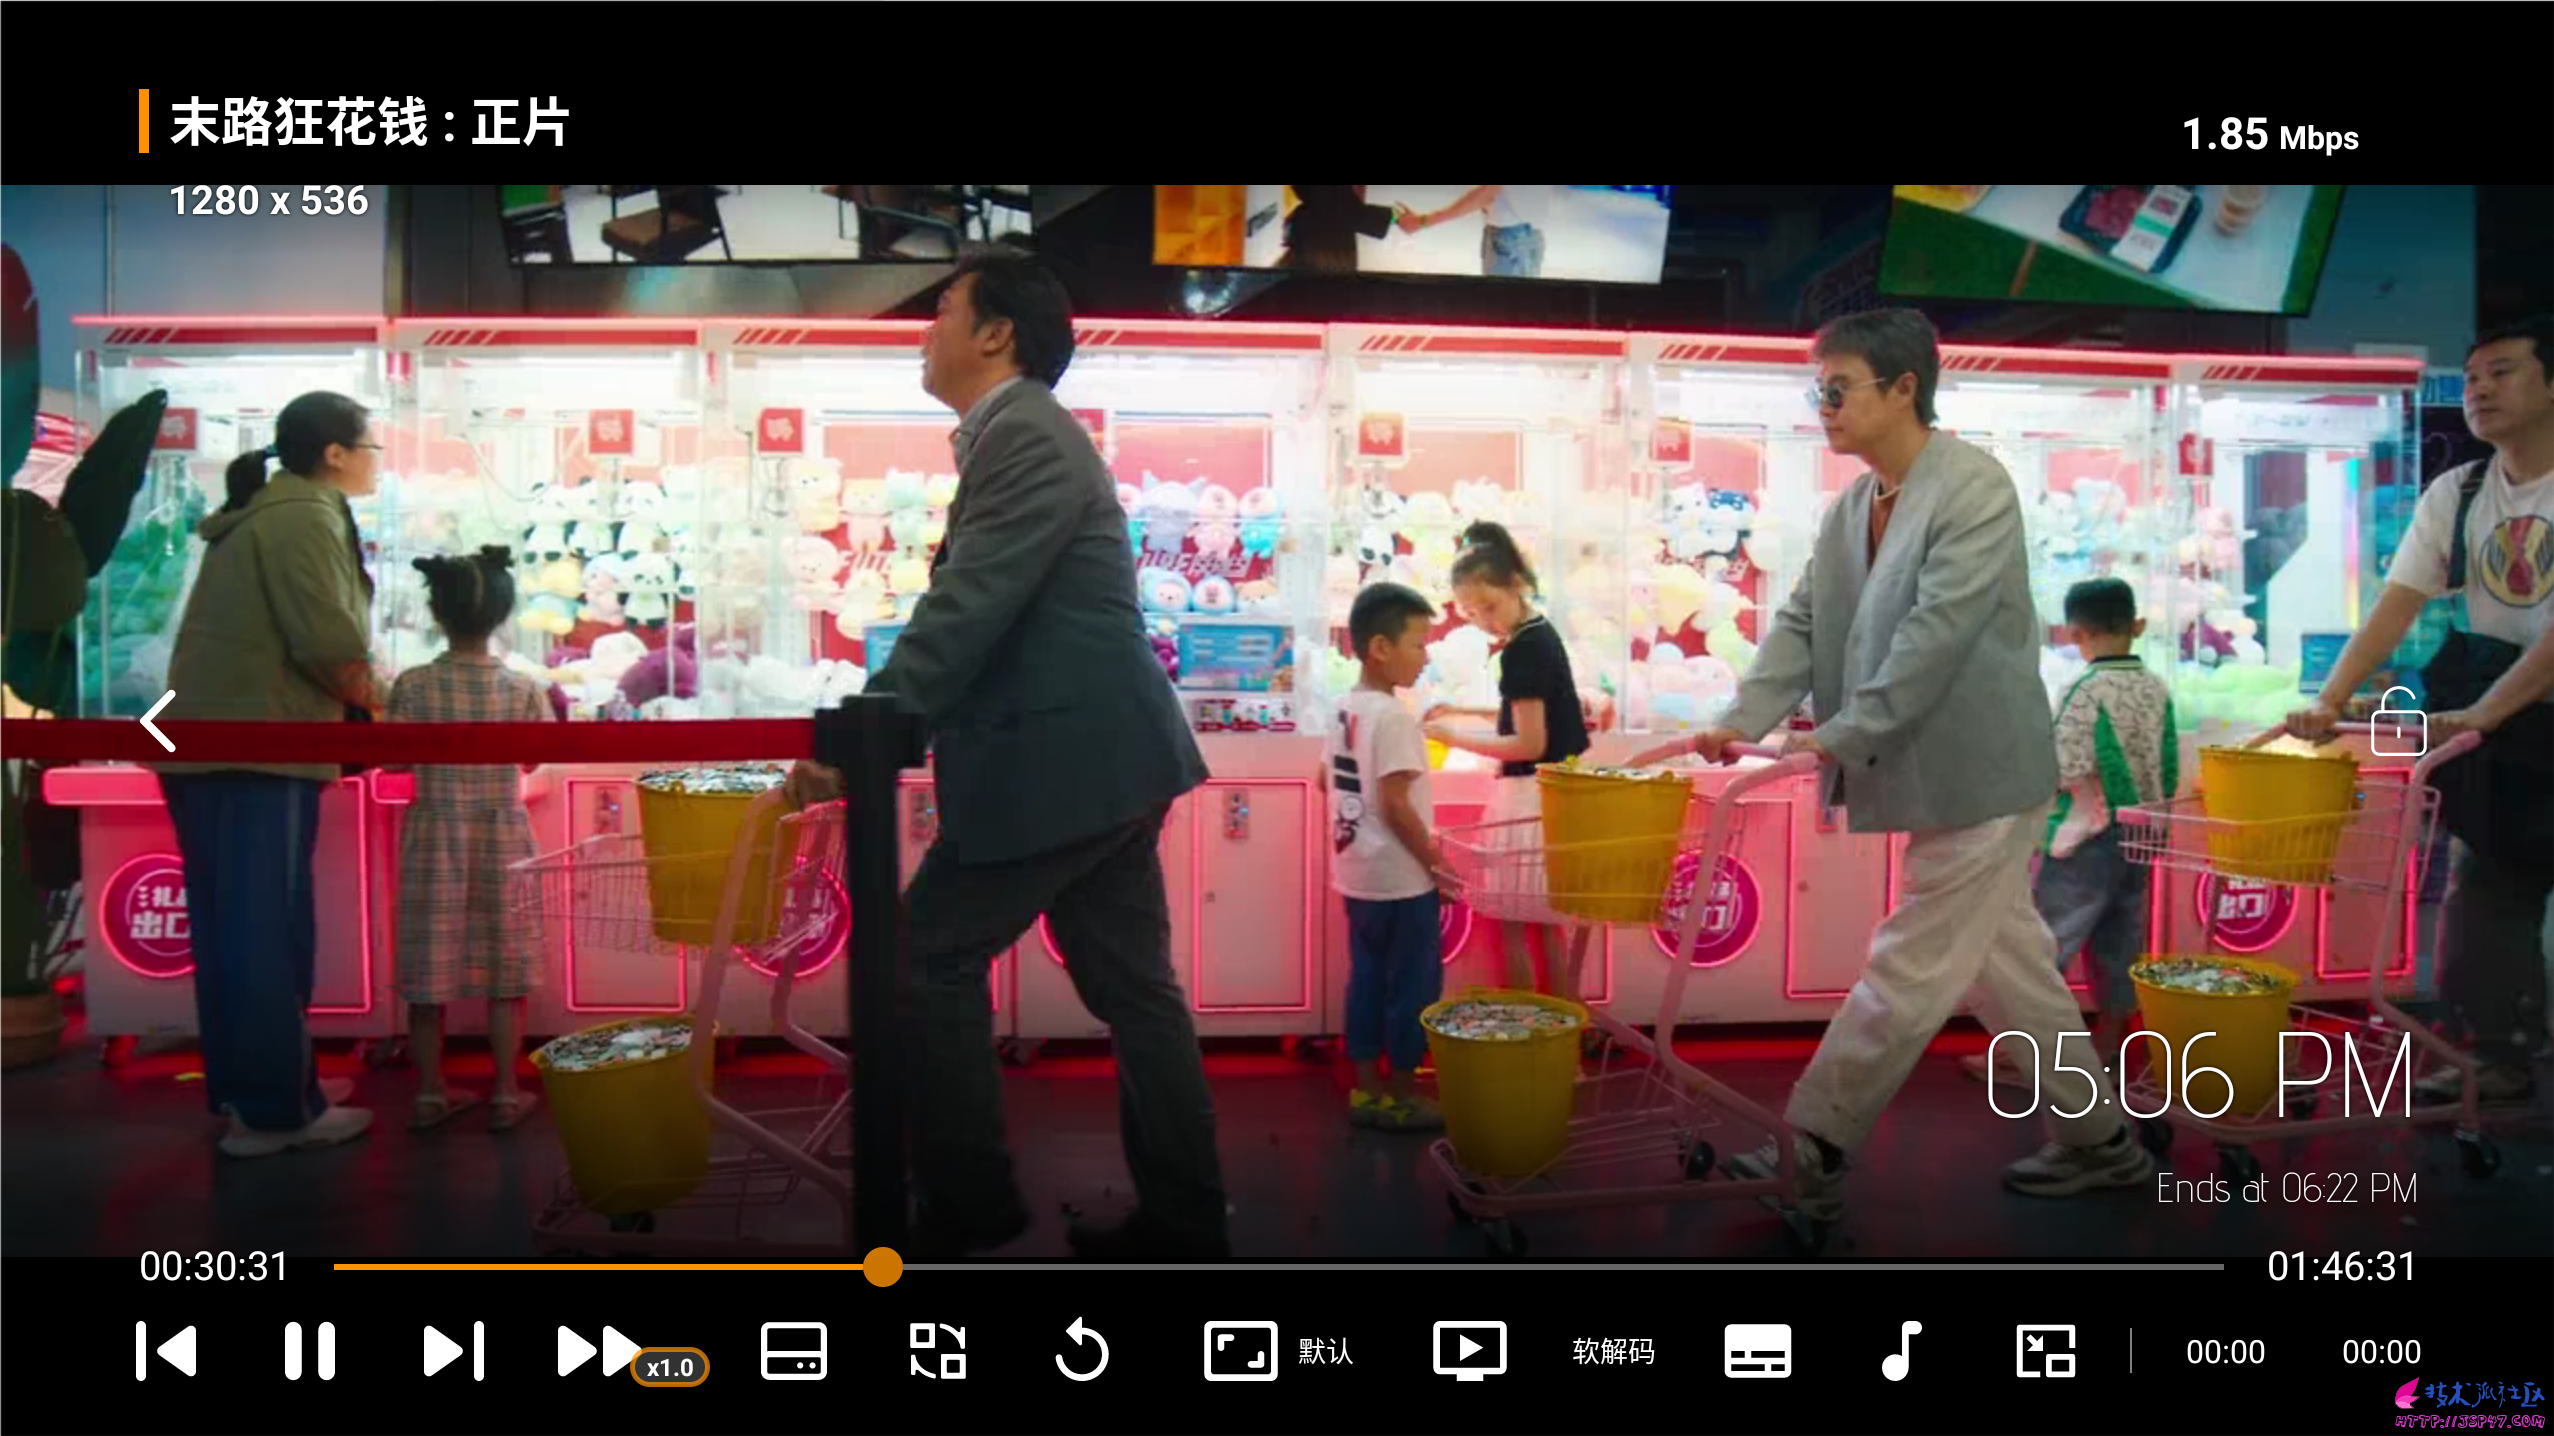Image resolution: width=2554 pixels, height=1436 pixels.
Task: Click the total duration 01:46:31
Action: (x=2341, y=1266)
